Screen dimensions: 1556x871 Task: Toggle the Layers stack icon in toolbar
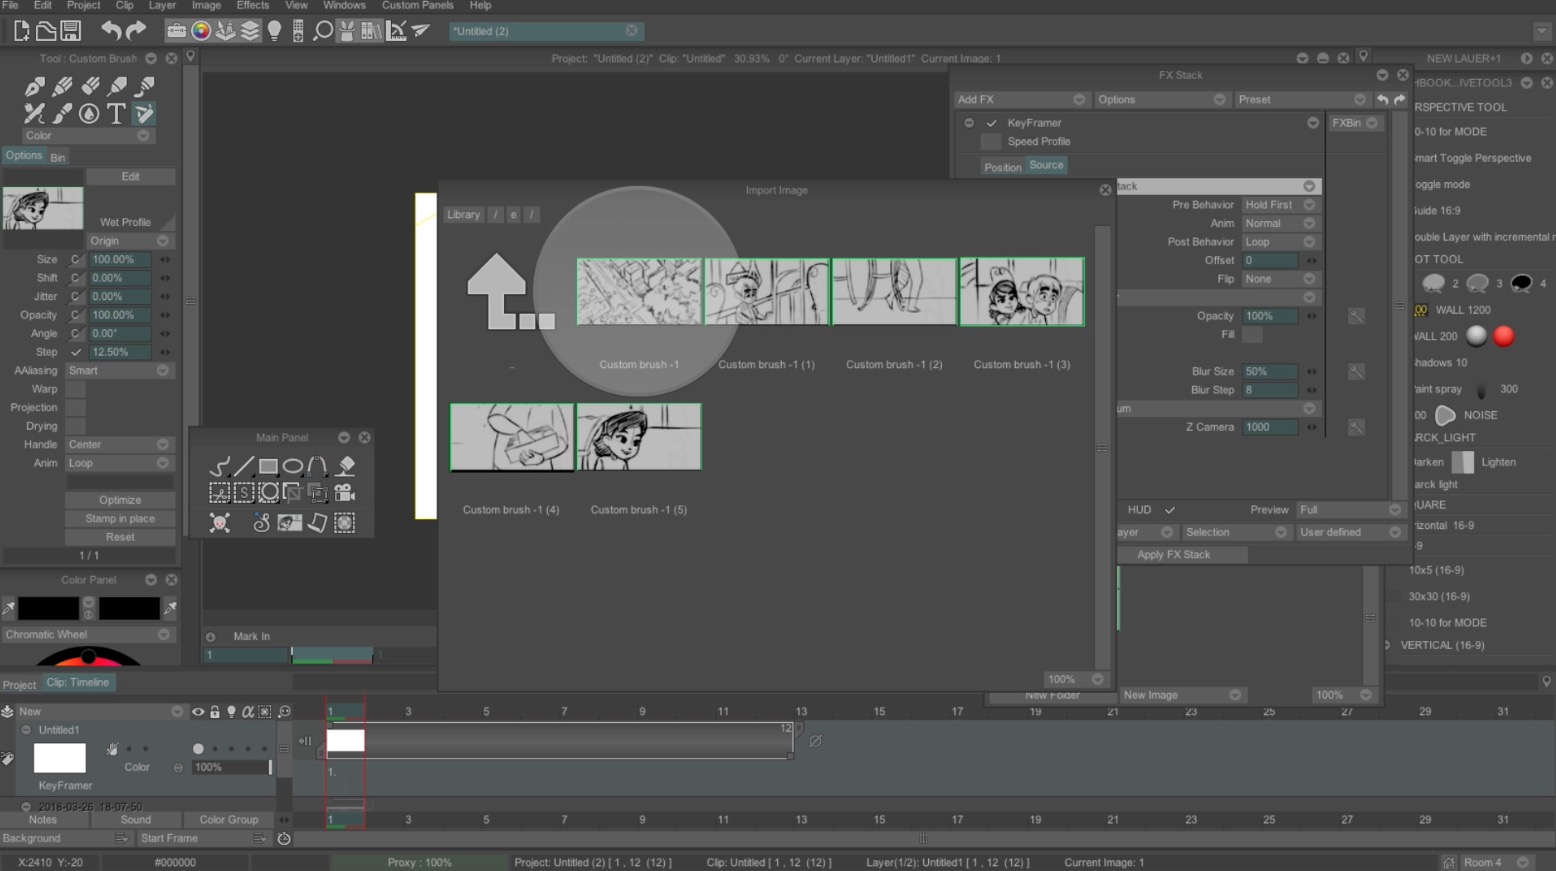tap(250, 31)
